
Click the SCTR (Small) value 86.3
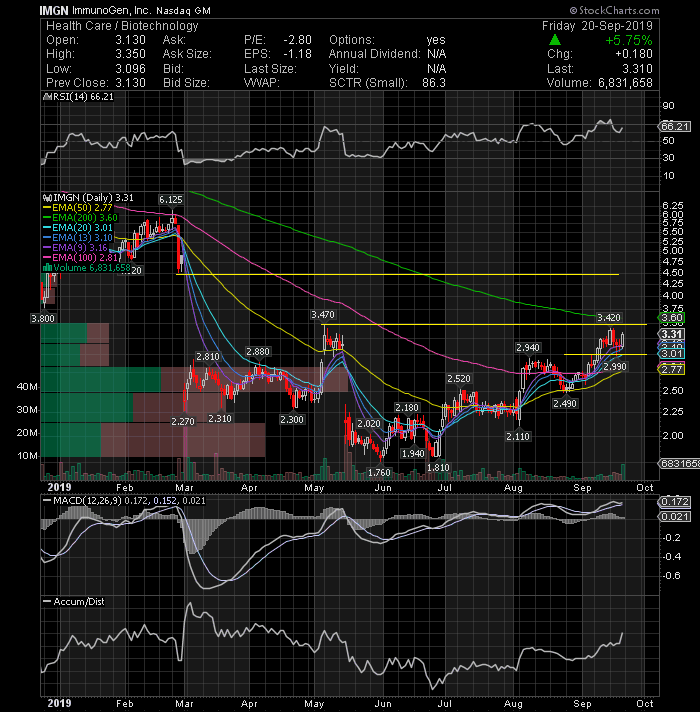[434, 83]
